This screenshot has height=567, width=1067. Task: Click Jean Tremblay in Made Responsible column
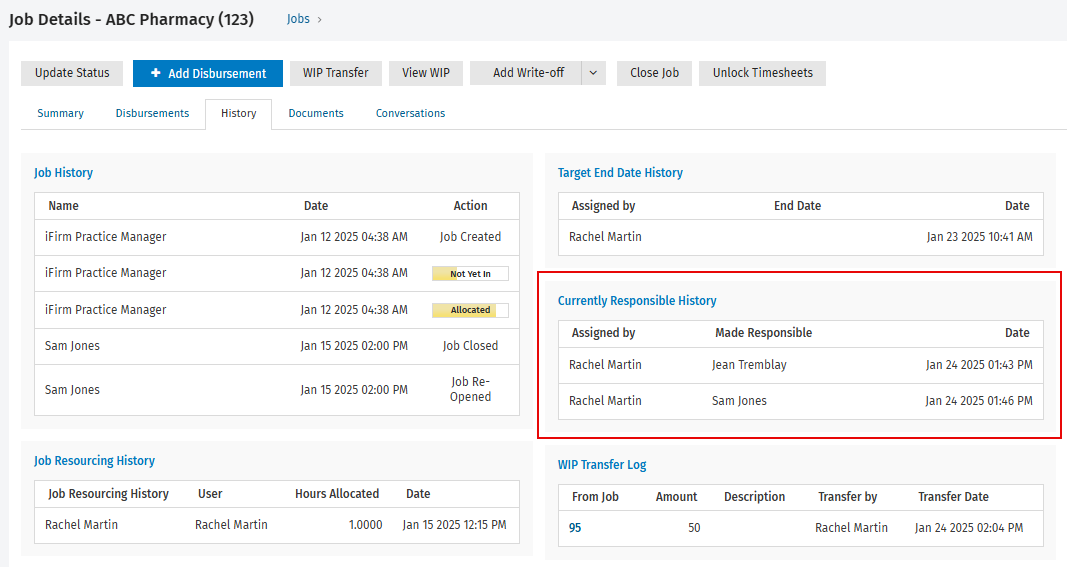click(749, 365)
